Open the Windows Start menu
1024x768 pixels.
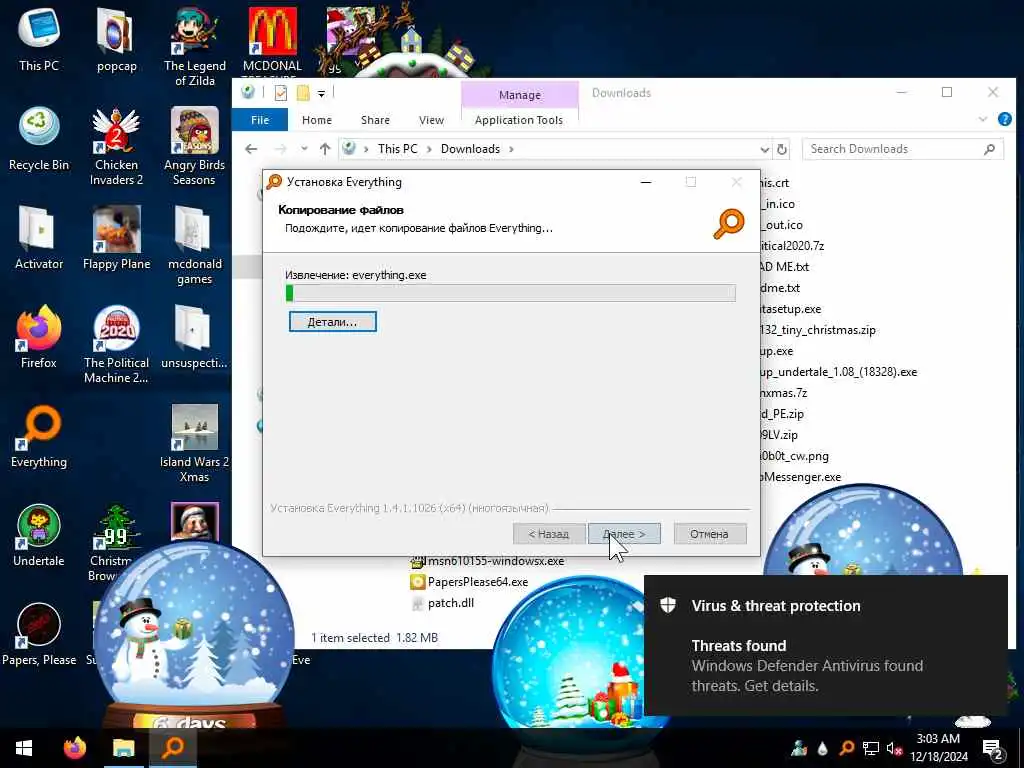[24, 748]
